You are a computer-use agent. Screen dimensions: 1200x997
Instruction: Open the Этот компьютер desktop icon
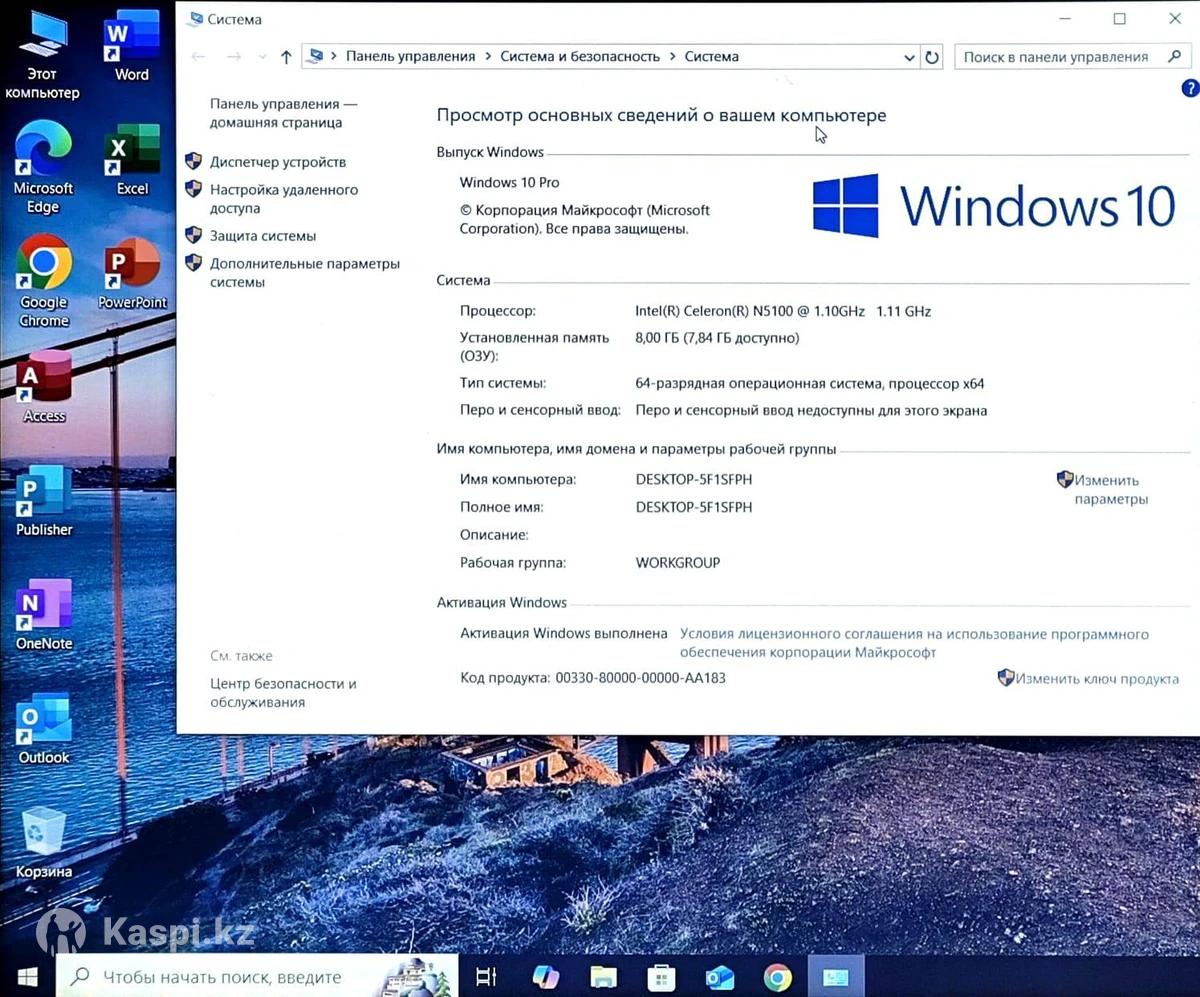coord(42,55)
